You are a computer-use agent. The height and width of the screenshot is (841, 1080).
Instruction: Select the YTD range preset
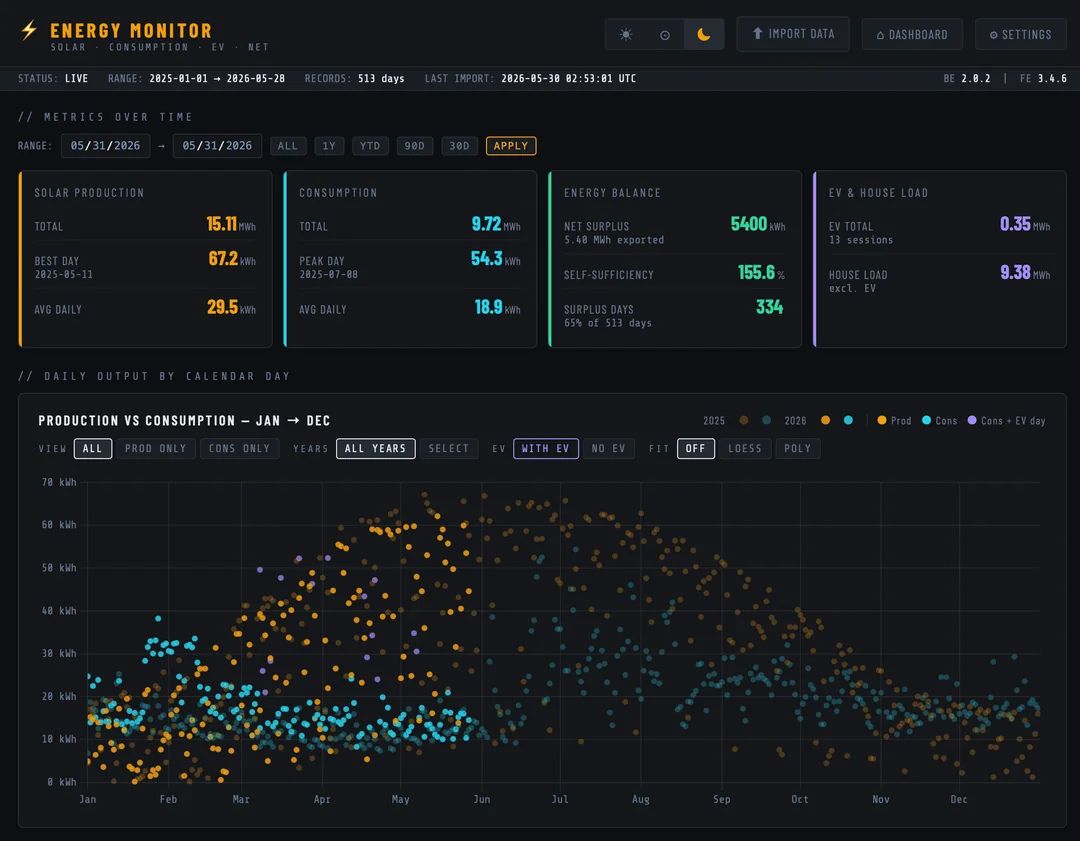coord(370,146)
